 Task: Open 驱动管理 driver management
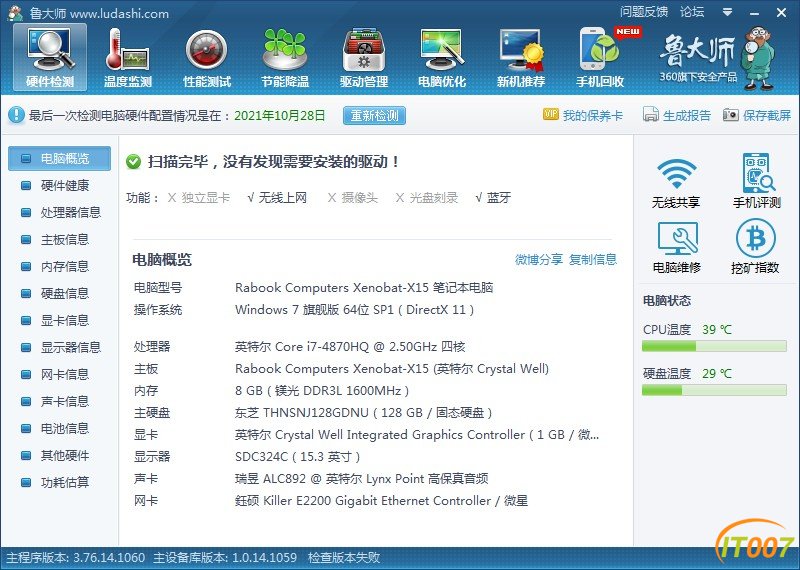pos(364,58)
